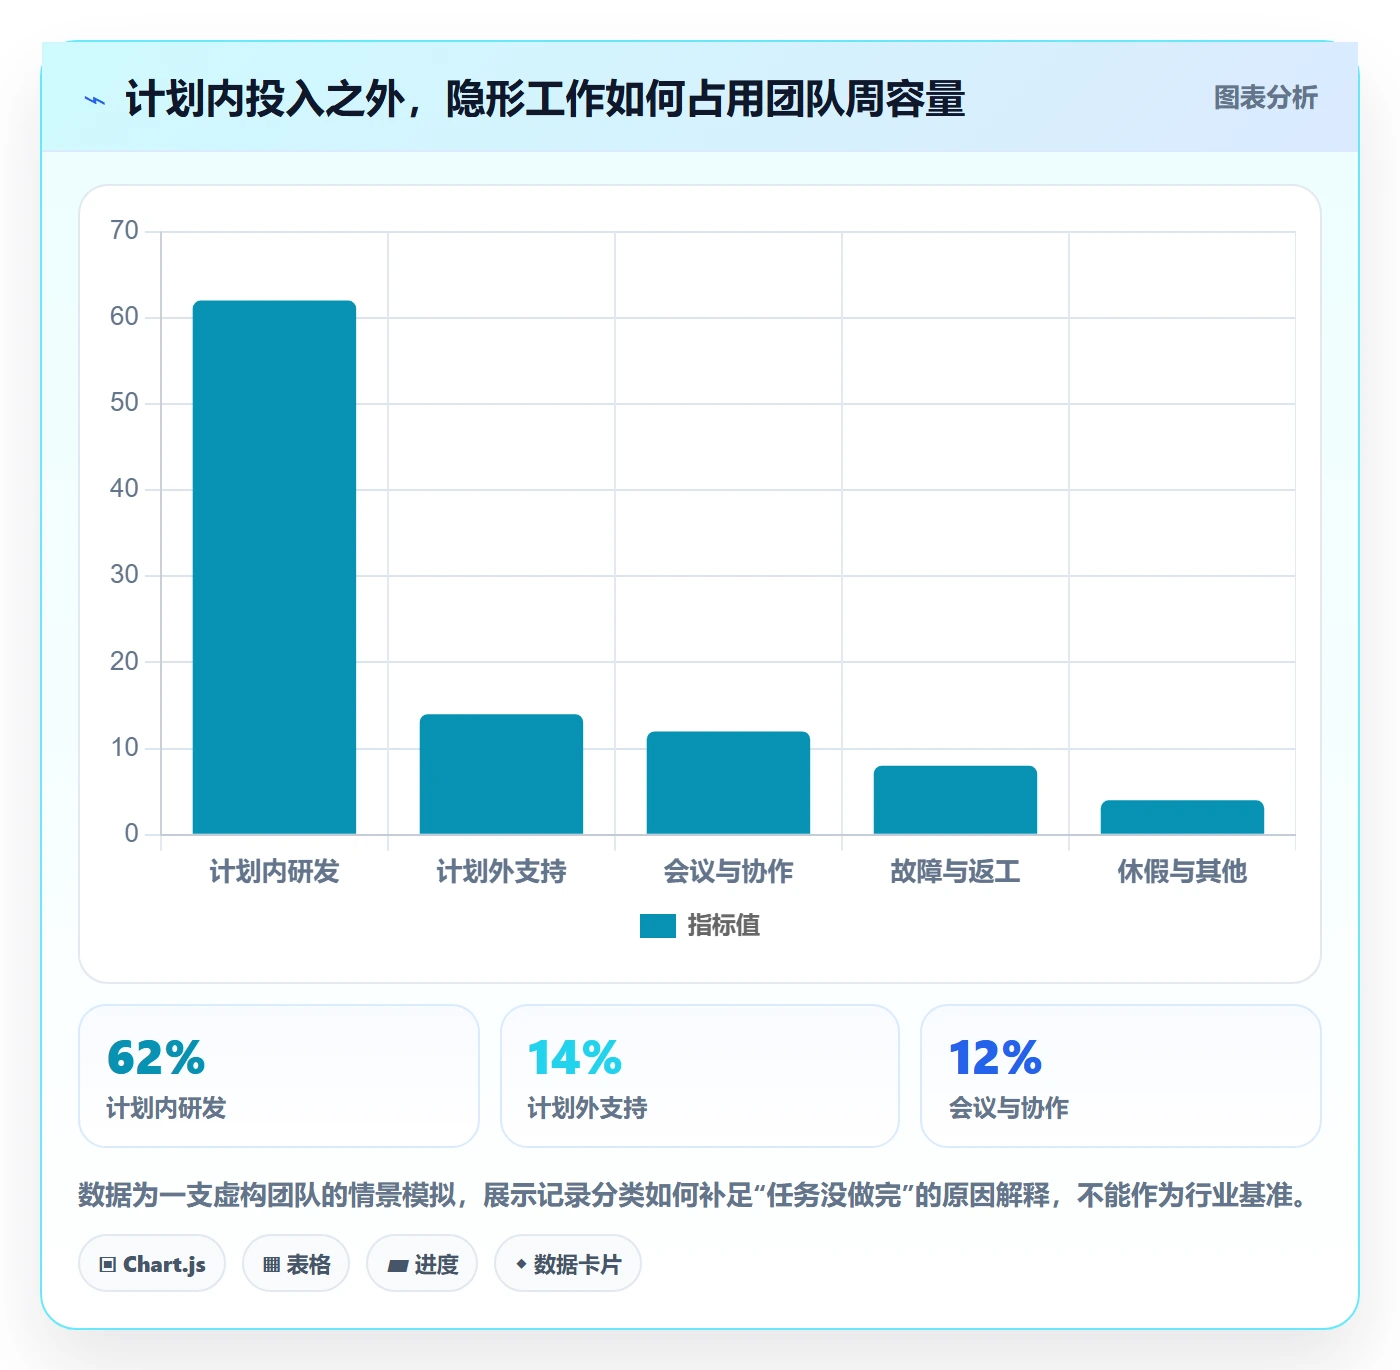Click the y-axis value 0
1400x1370 pixels.
coord(132,834)
